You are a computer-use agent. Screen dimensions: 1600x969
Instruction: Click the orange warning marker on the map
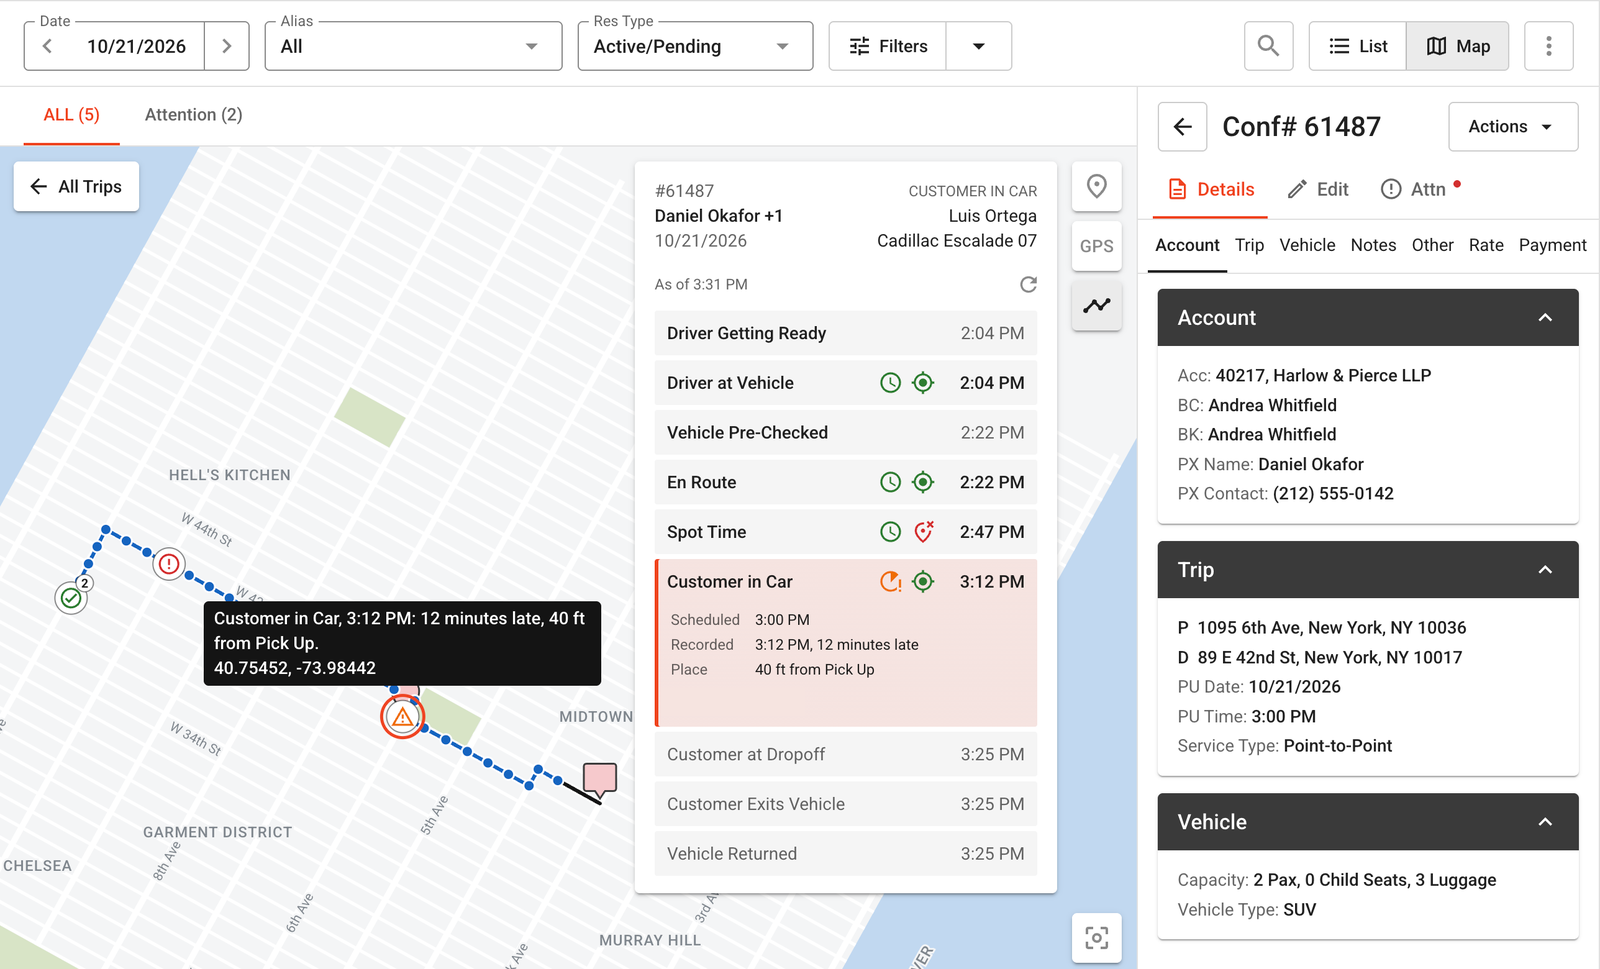tap(403, 717)
